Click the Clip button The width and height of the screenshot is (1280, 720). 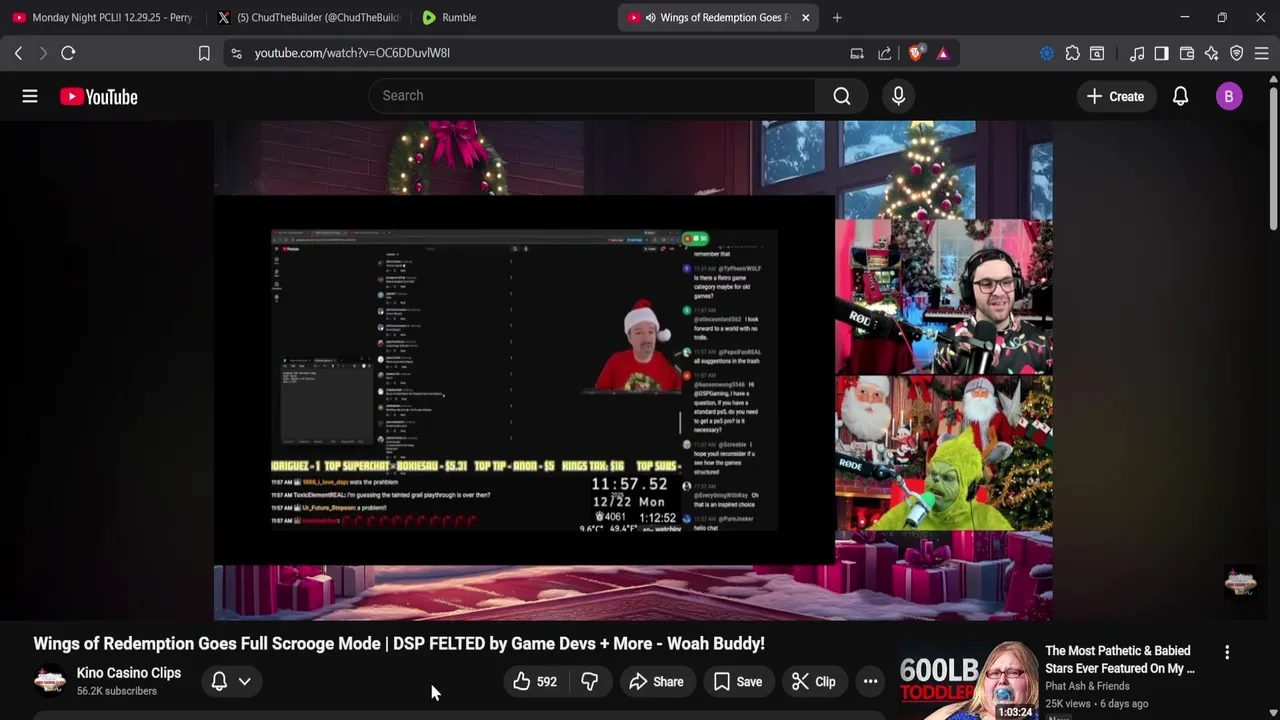[813, 682]
